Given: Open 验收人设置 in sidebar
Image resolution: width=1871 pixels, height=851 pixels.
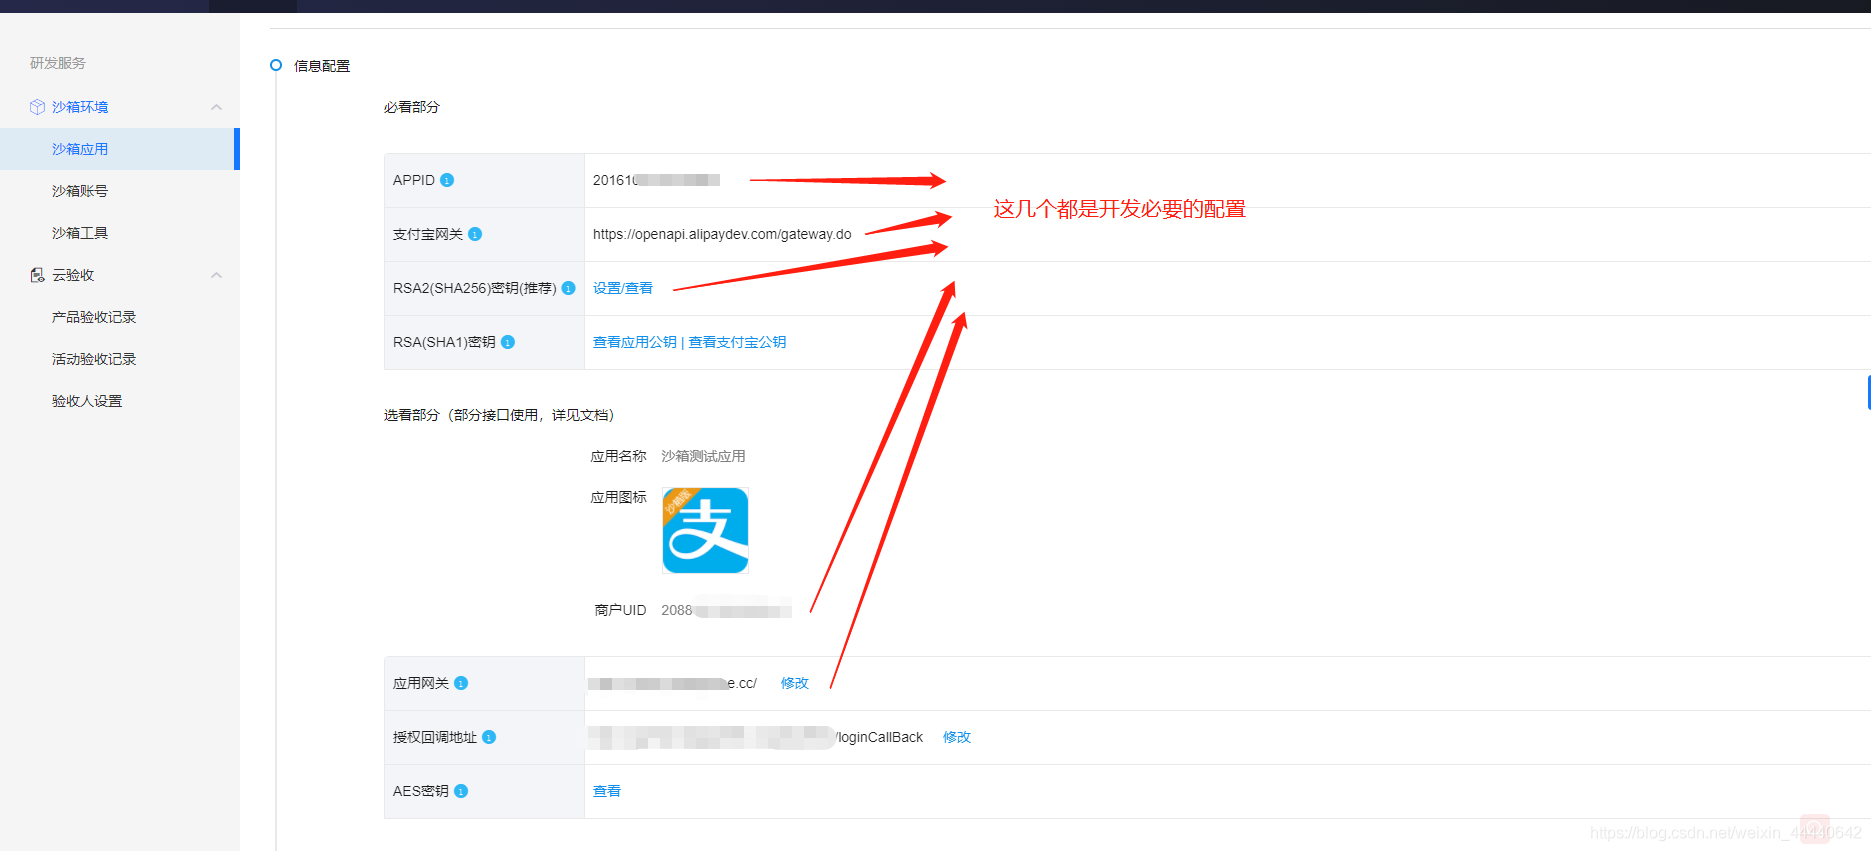Looking at the screenshot, I should 87,401.
